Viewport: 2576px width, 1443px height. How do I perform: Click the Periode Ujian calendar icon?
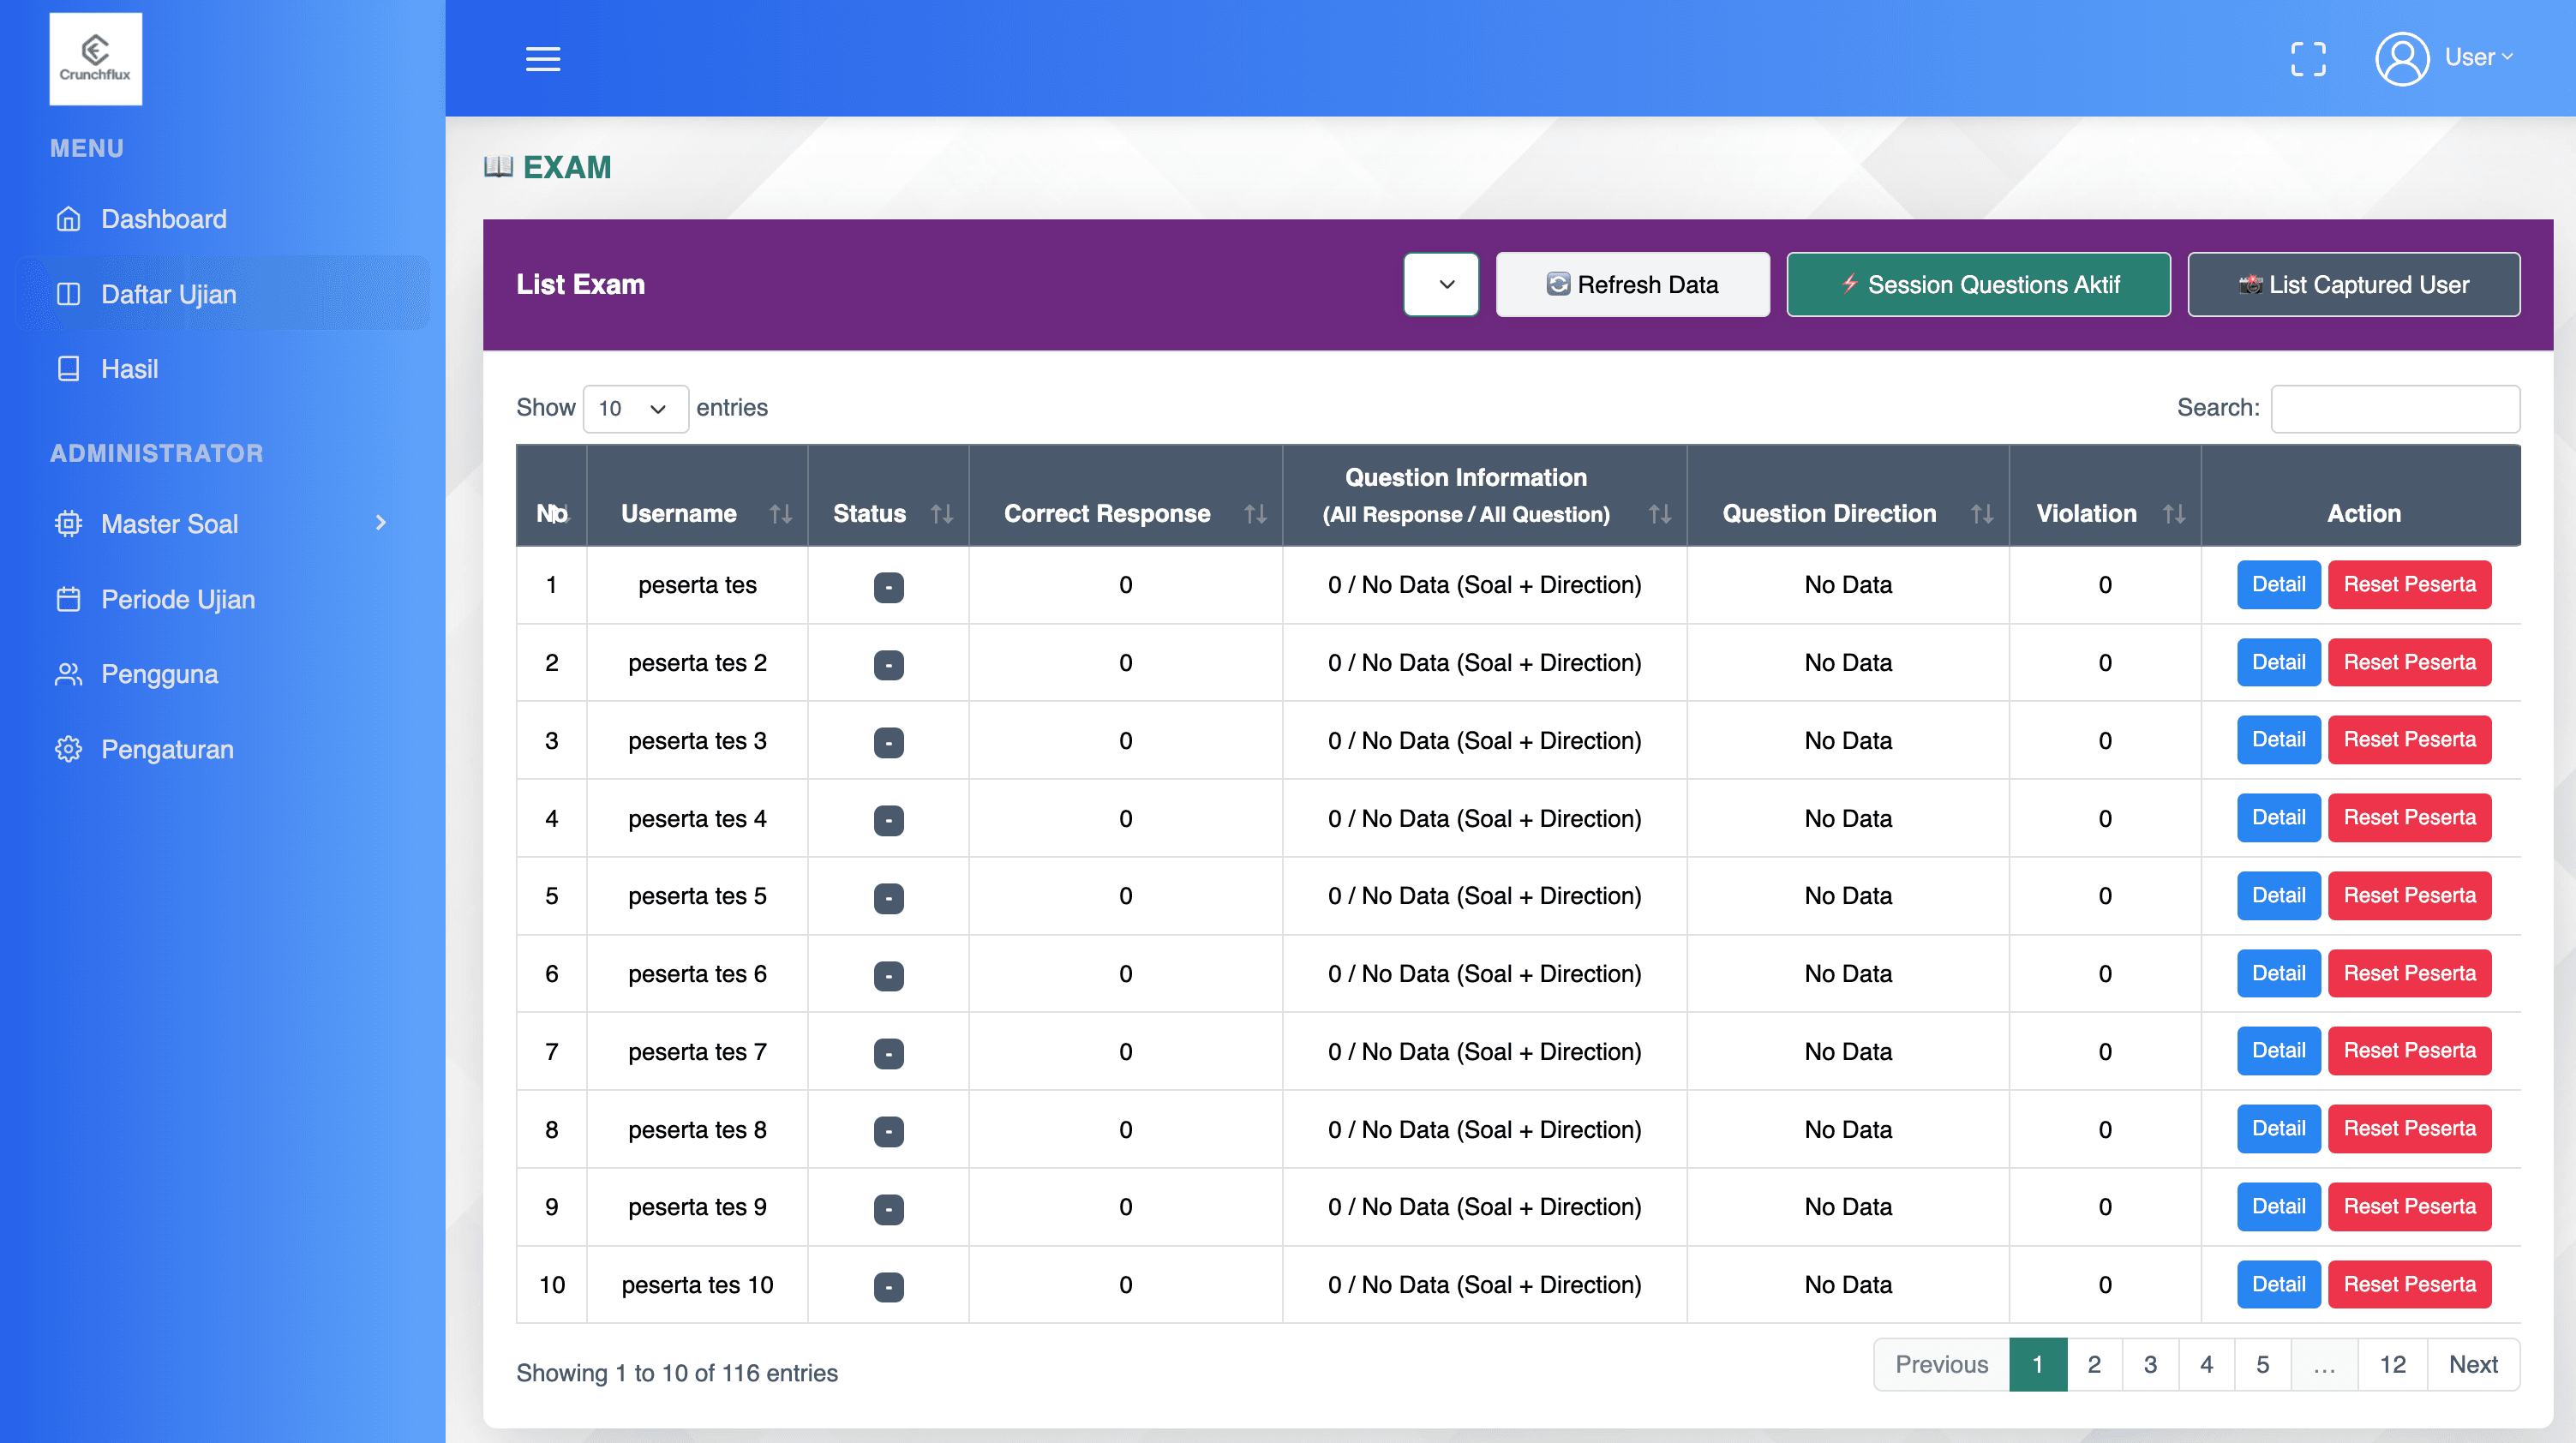[68, 599]
